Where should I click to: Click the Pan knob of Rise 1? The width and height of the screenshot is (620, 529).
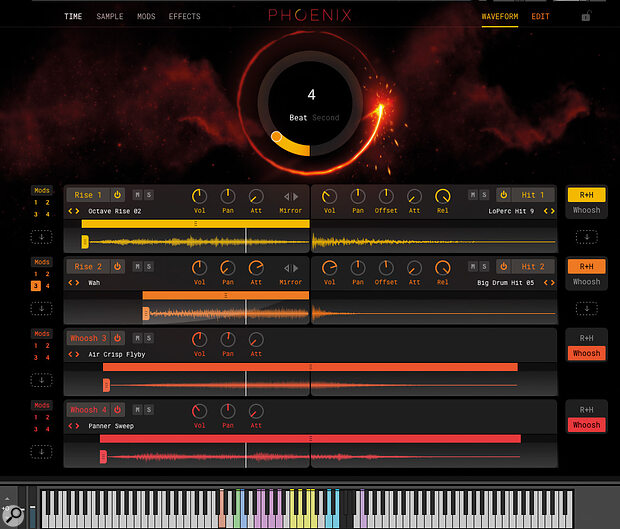pos(228,196)
